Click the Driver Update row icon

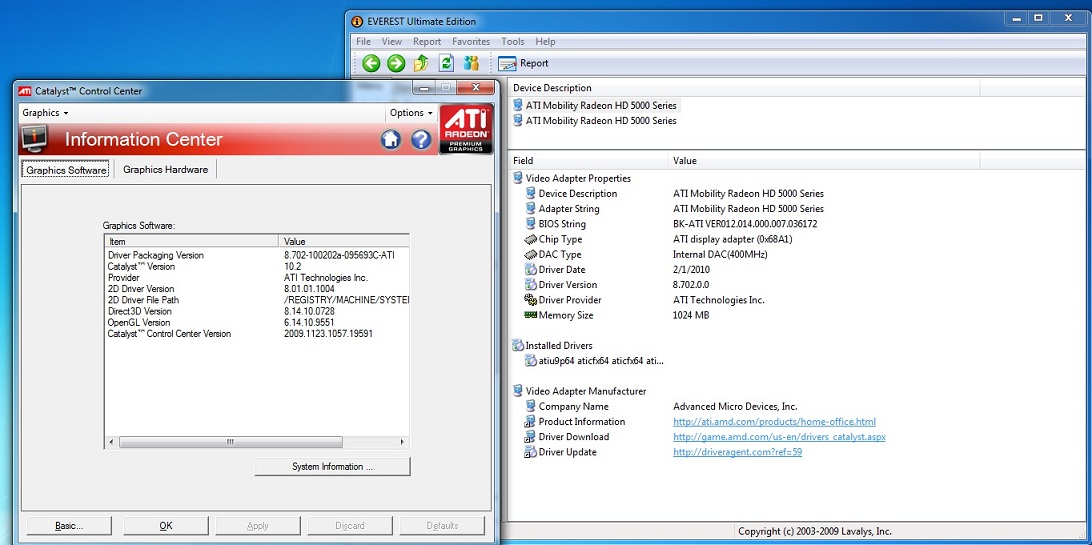coord(531,452)
